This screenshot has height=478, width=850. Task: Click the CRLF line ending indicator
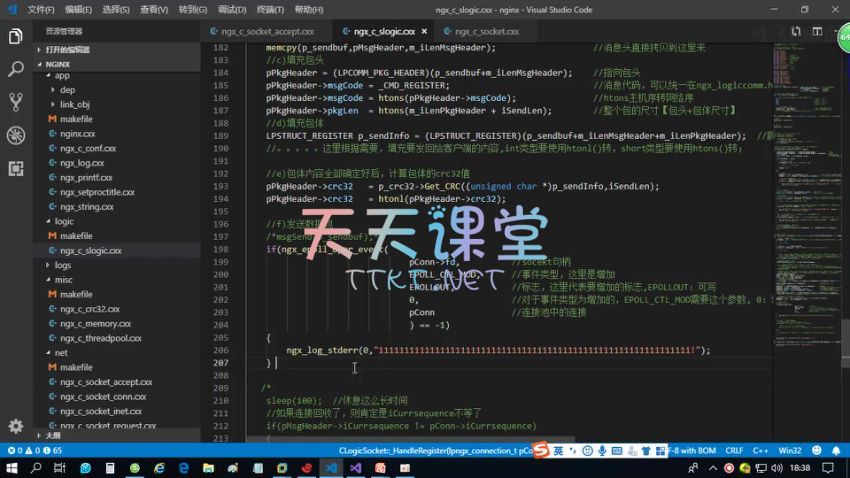pyautogui.click(x=734, y=451)
